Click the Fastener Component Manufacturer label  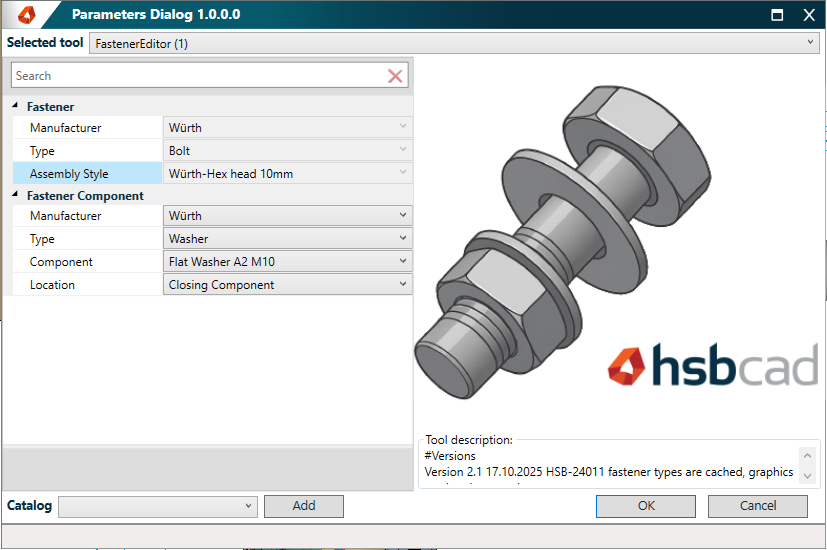point(65,216)
